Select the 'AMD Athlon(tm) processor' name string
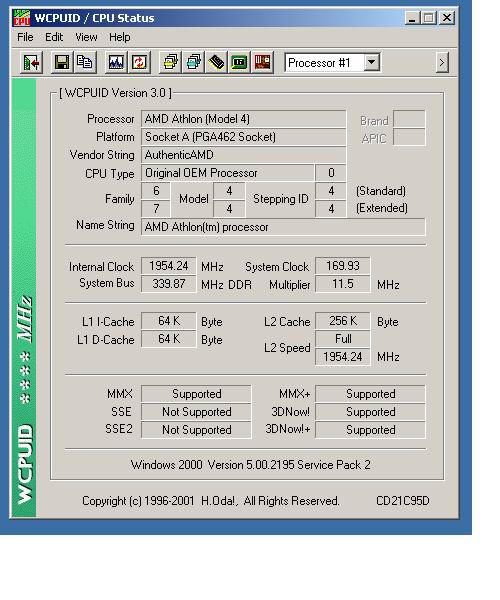The height and width of the screenshot is (600, 500). 283,227
